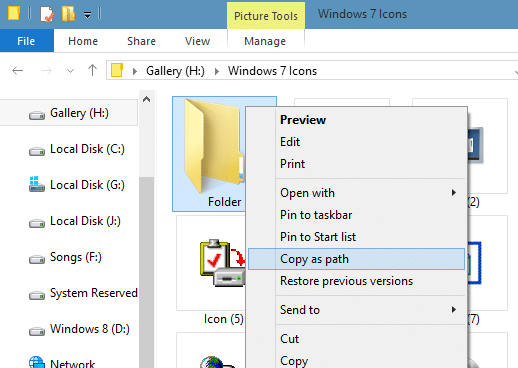Open the File tab

pos(26,41)
